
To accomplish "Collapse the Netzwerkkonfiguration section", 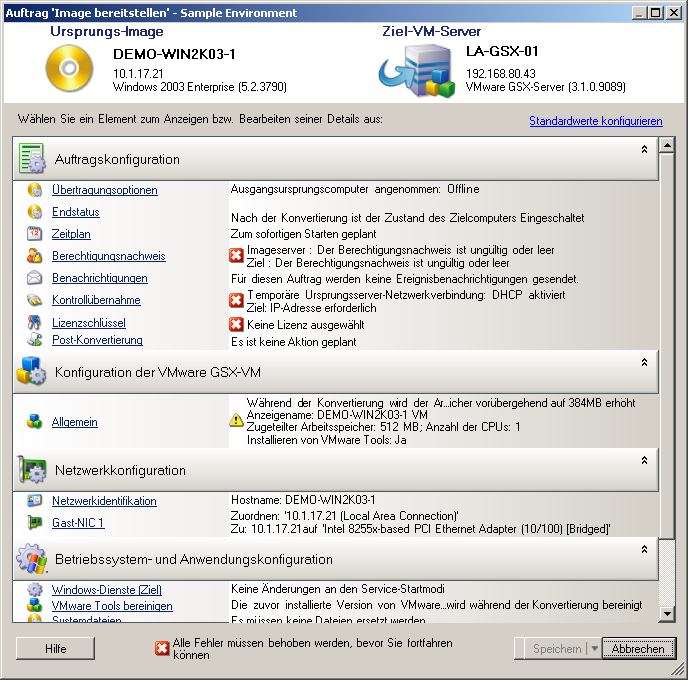I will click(x=644, y=460).
